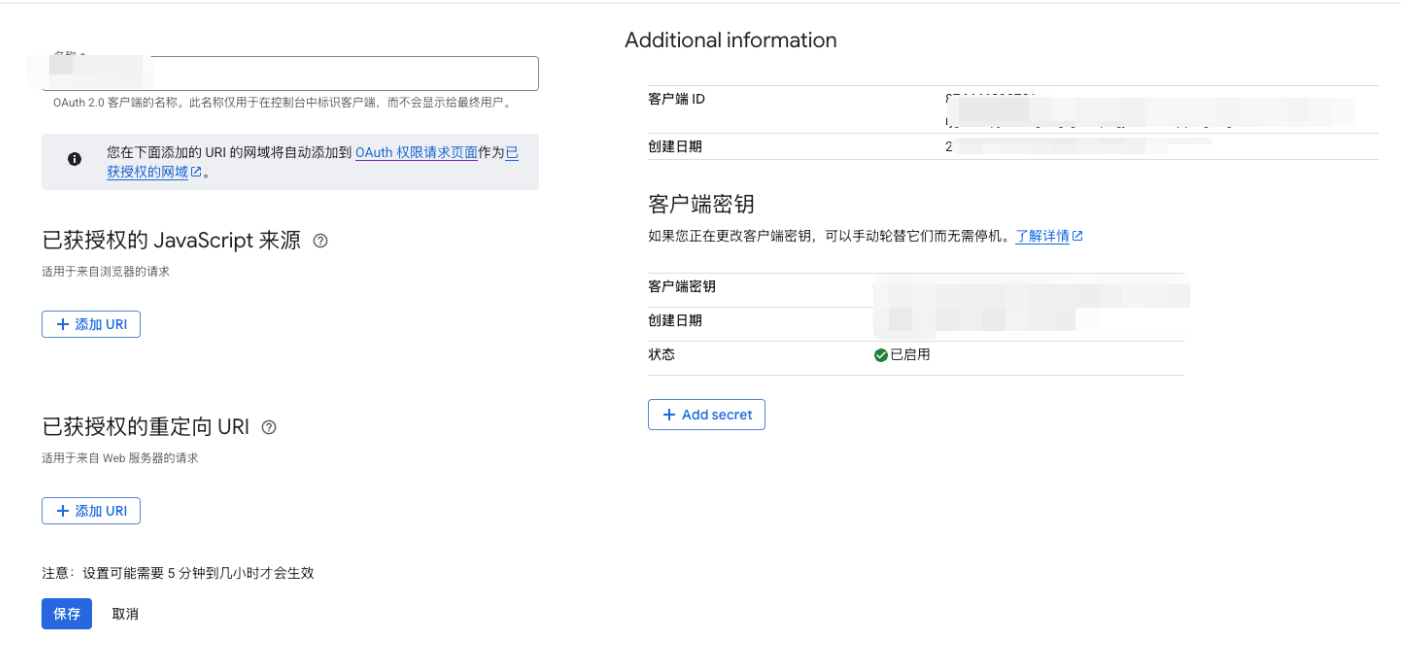
Task: Open help icon beside 已获授权的 JavaScript 来源
Action: click(x=320, y=241)
